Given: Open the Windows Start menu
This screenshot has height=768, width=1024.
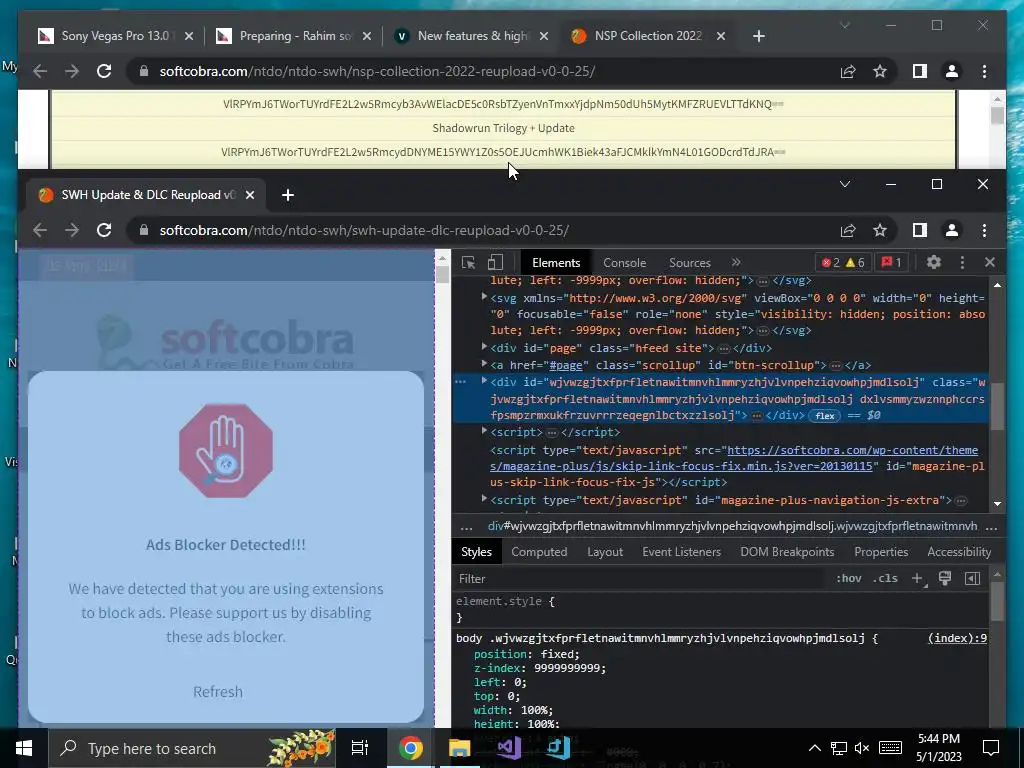Looking at the screenshot, I should pyautogui.click(x=24, y=748).
